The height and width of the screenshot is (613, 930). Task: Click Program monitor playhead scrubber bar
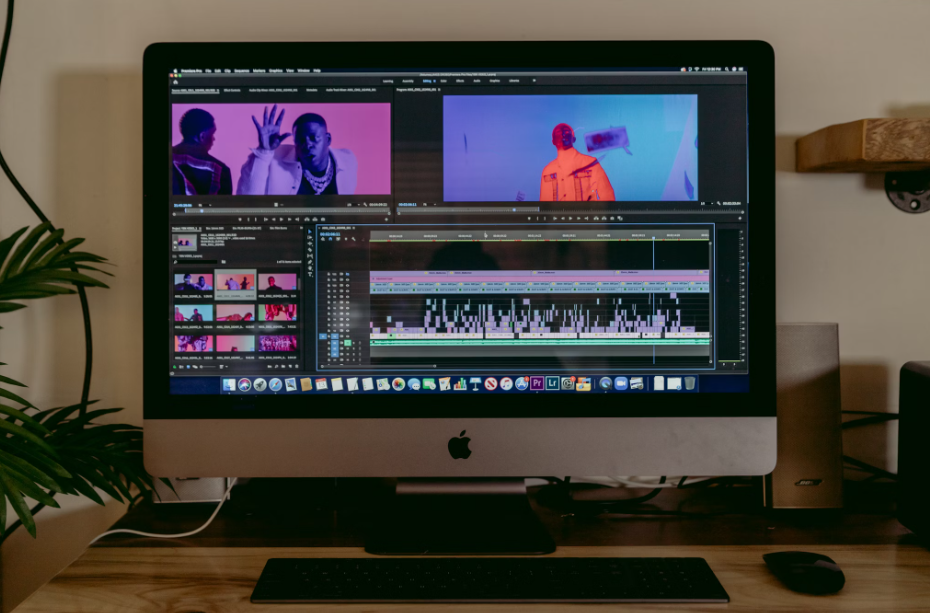point(569,209)
